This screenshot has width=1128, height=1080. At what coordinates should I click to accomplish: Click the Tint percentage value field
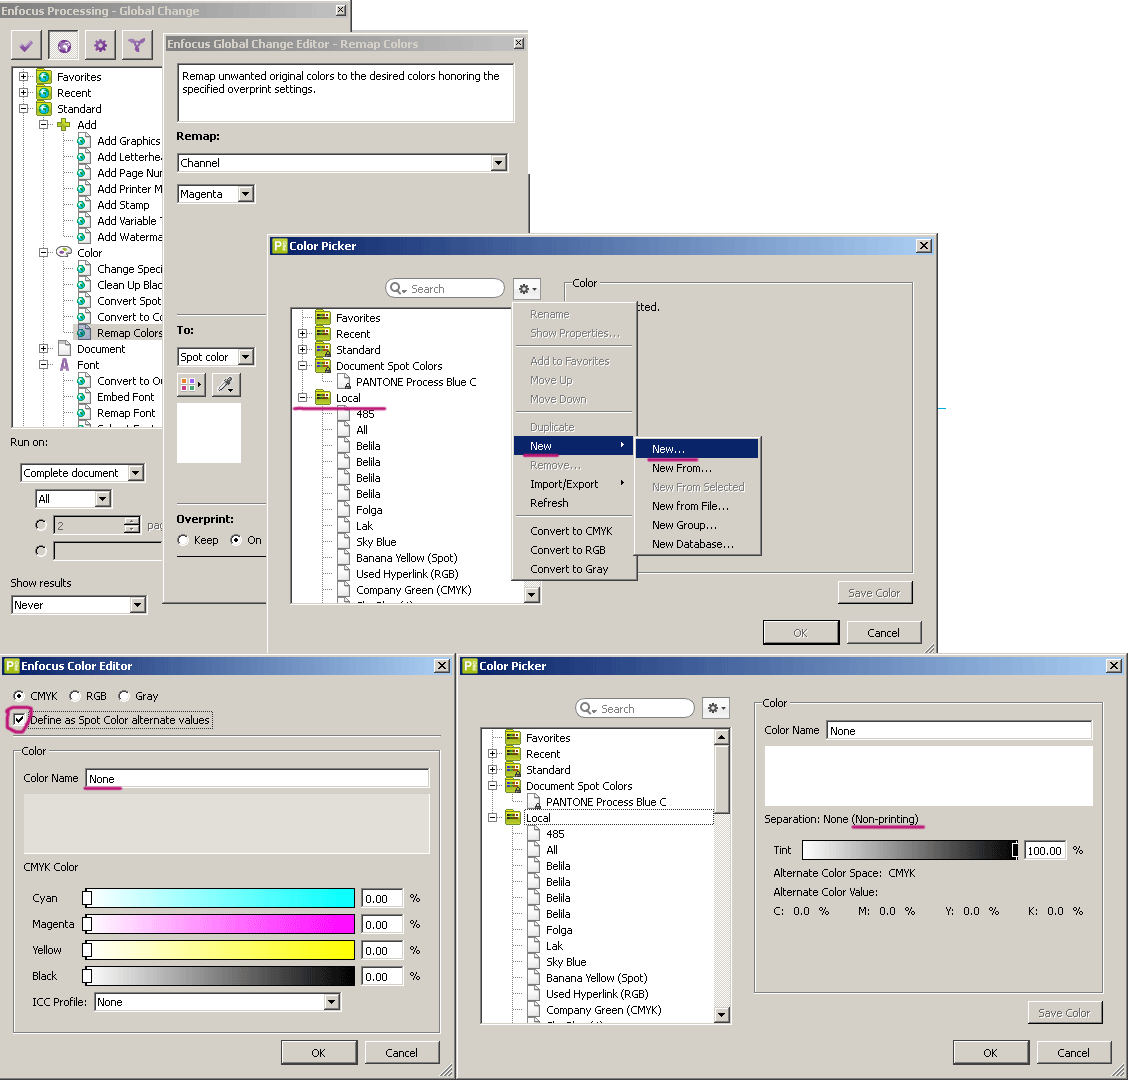tap(1046, 850)
